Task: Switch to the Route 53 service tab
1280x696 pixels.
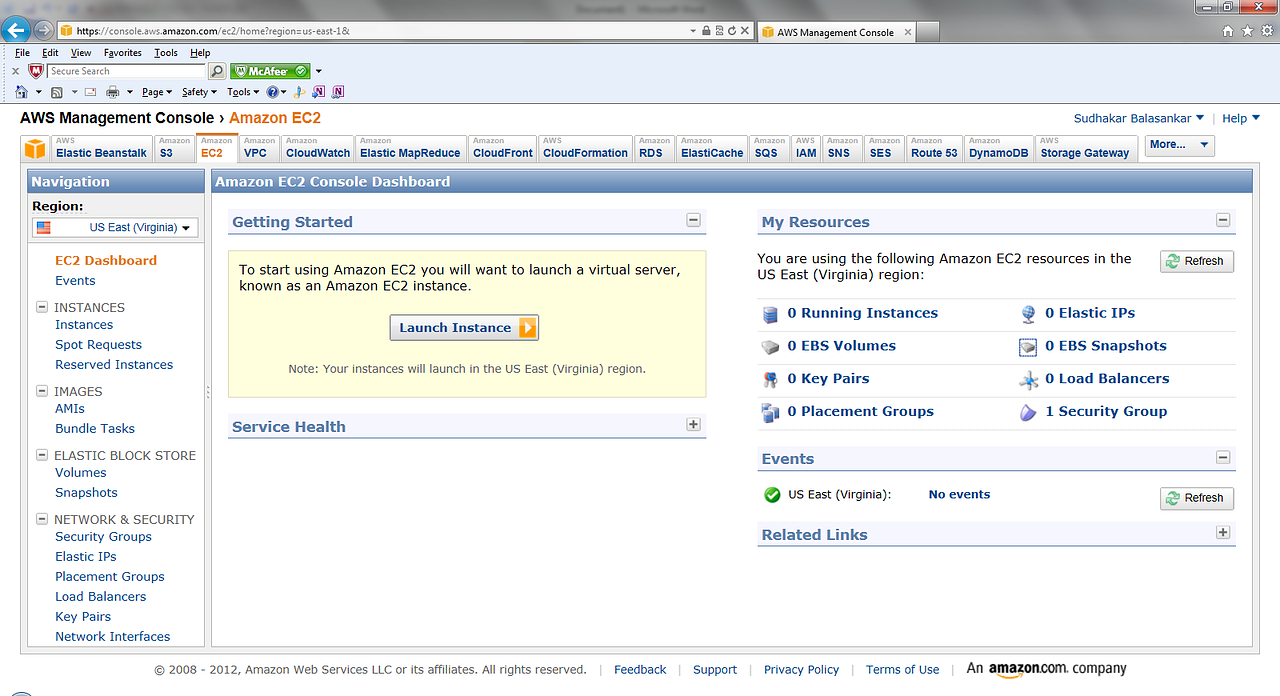Action: 934,148
